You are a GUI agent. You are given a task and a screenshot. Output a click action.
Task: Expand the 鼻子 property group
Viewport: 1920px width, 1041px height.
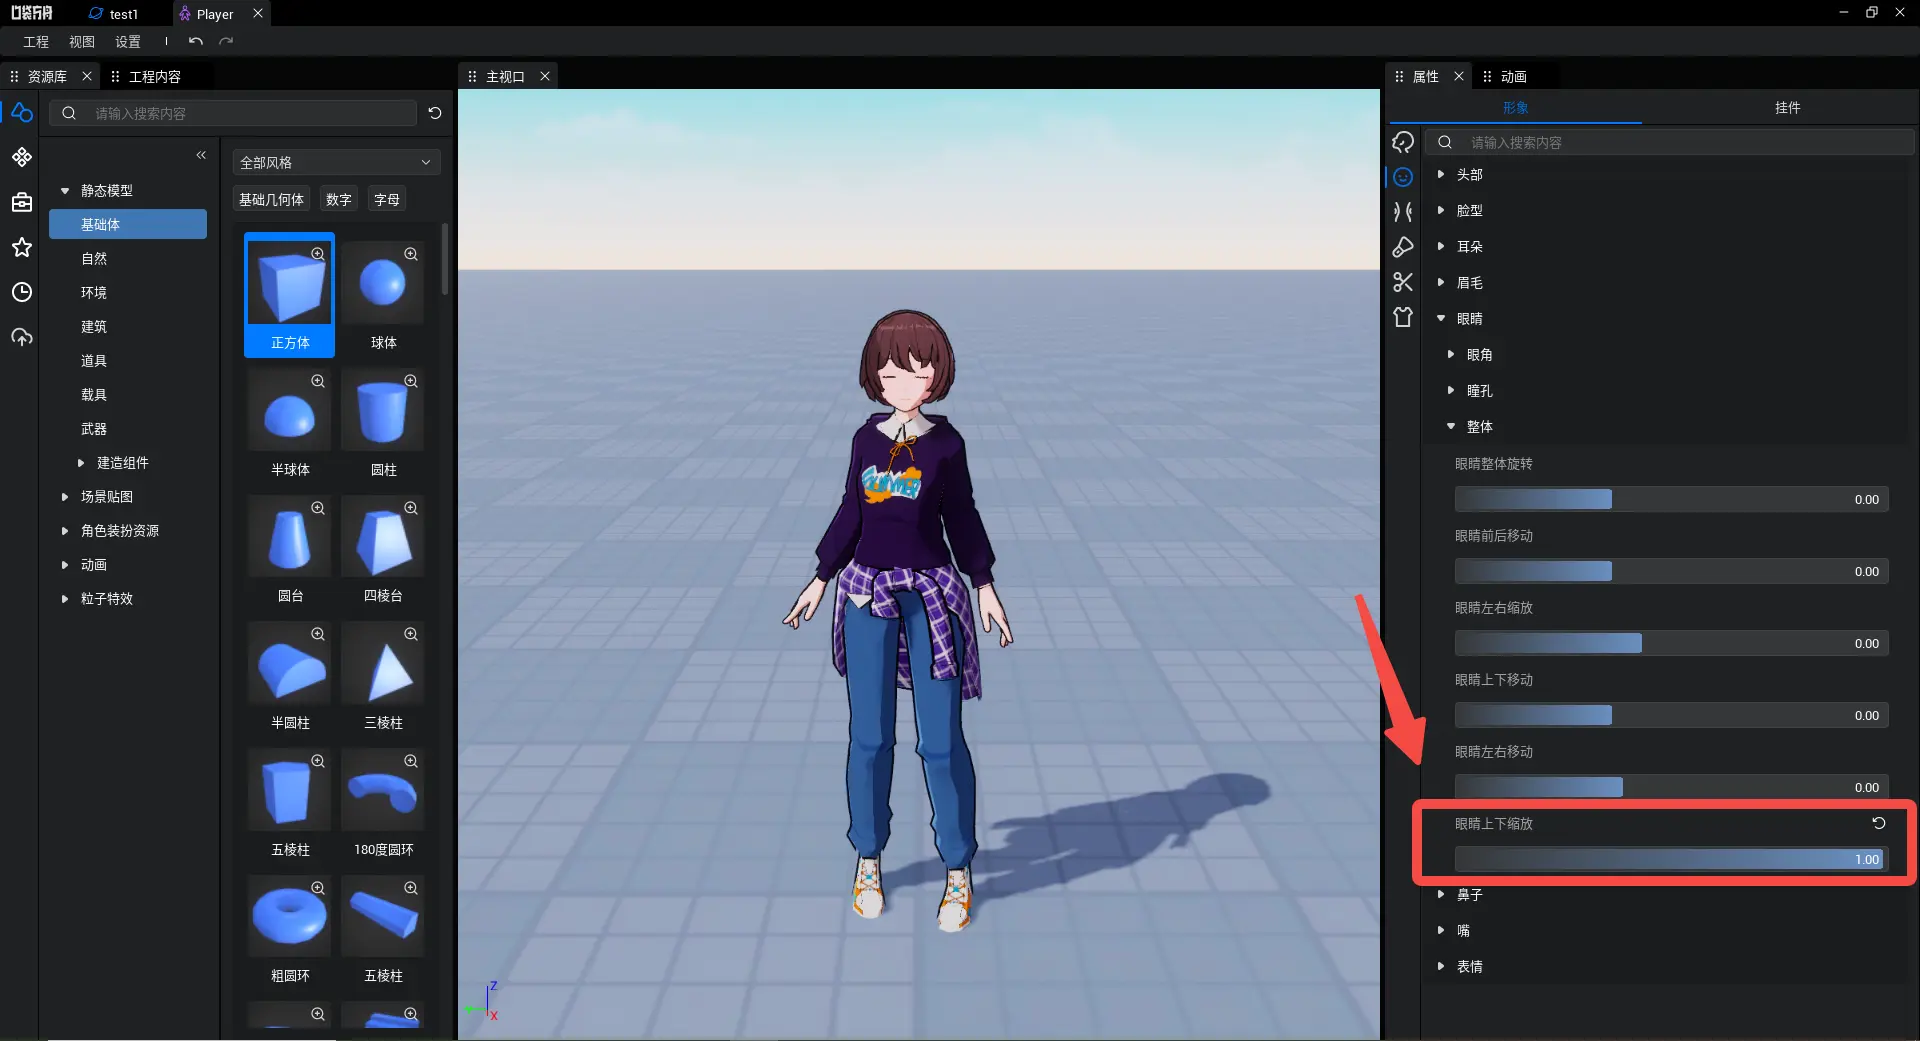point(1441,894)
